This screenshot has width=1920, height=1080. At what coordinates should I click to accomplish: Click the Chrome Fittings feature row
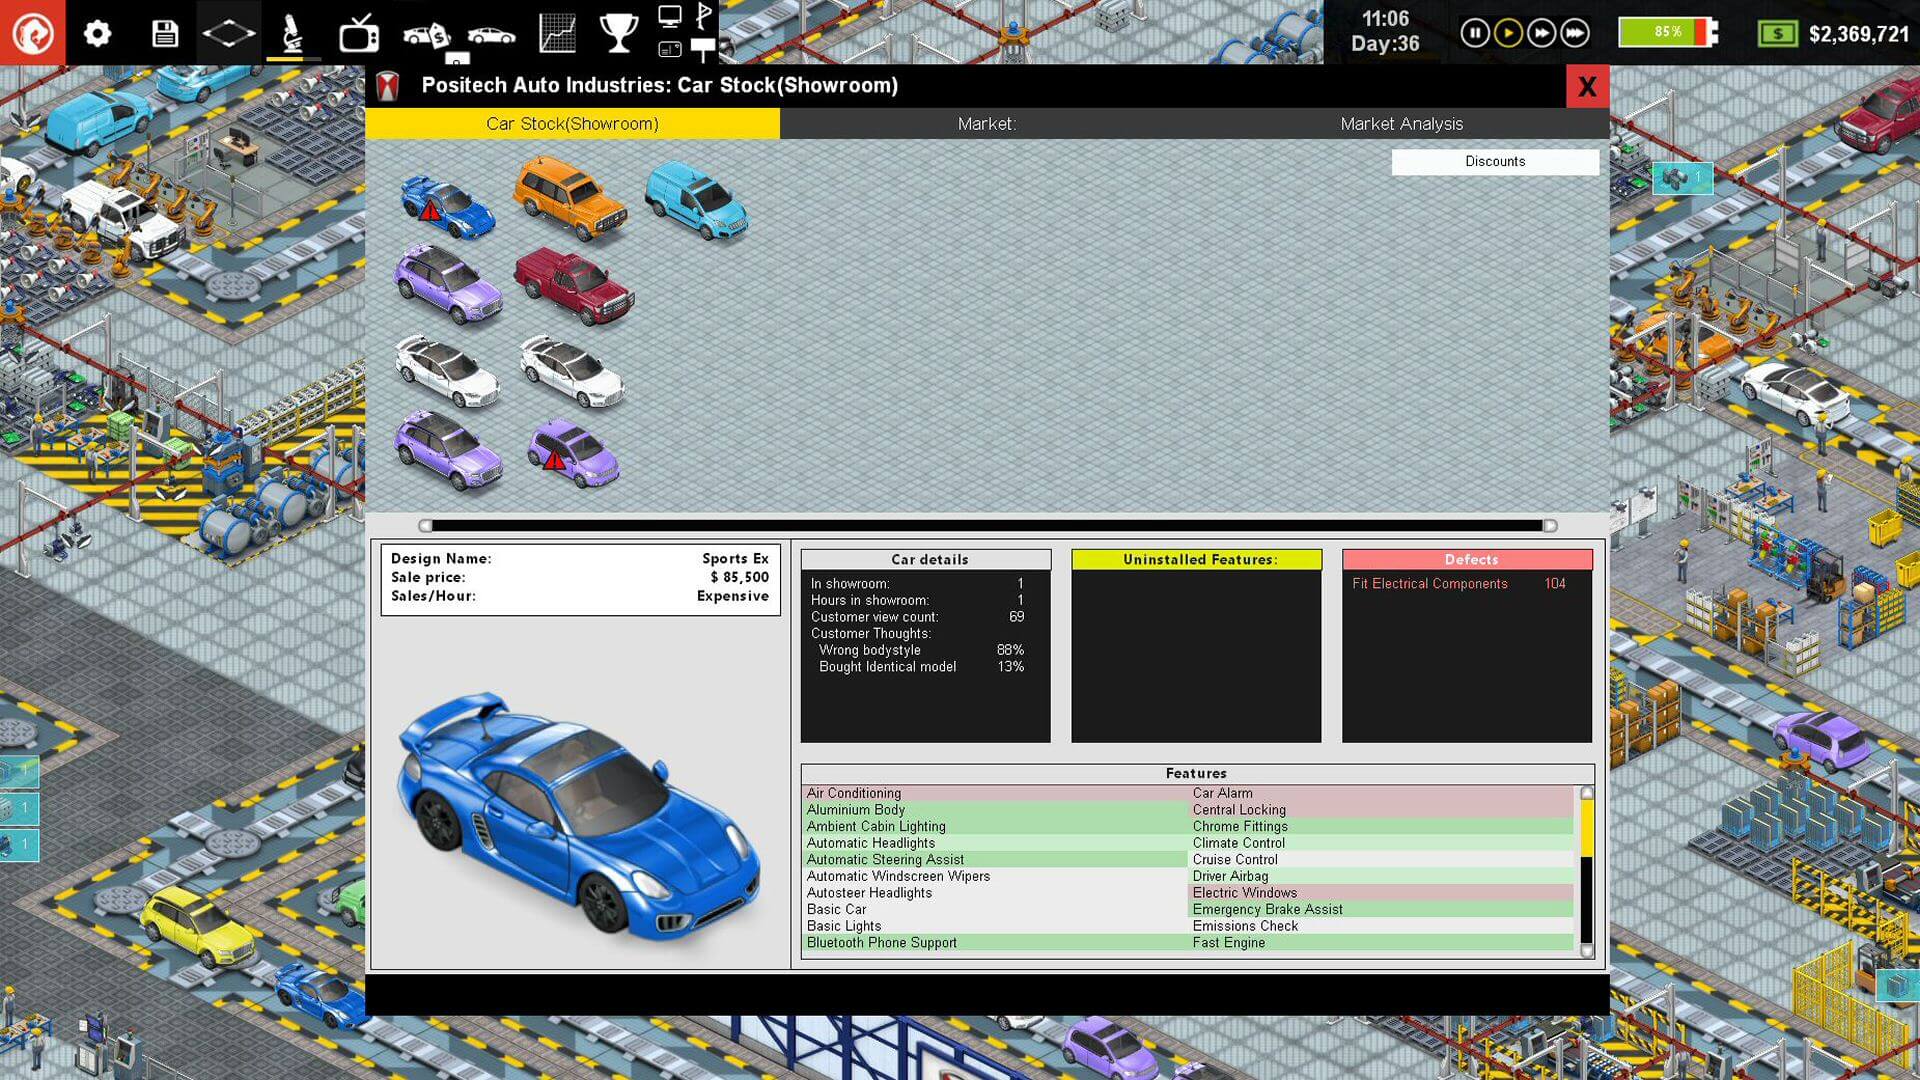1381,826
